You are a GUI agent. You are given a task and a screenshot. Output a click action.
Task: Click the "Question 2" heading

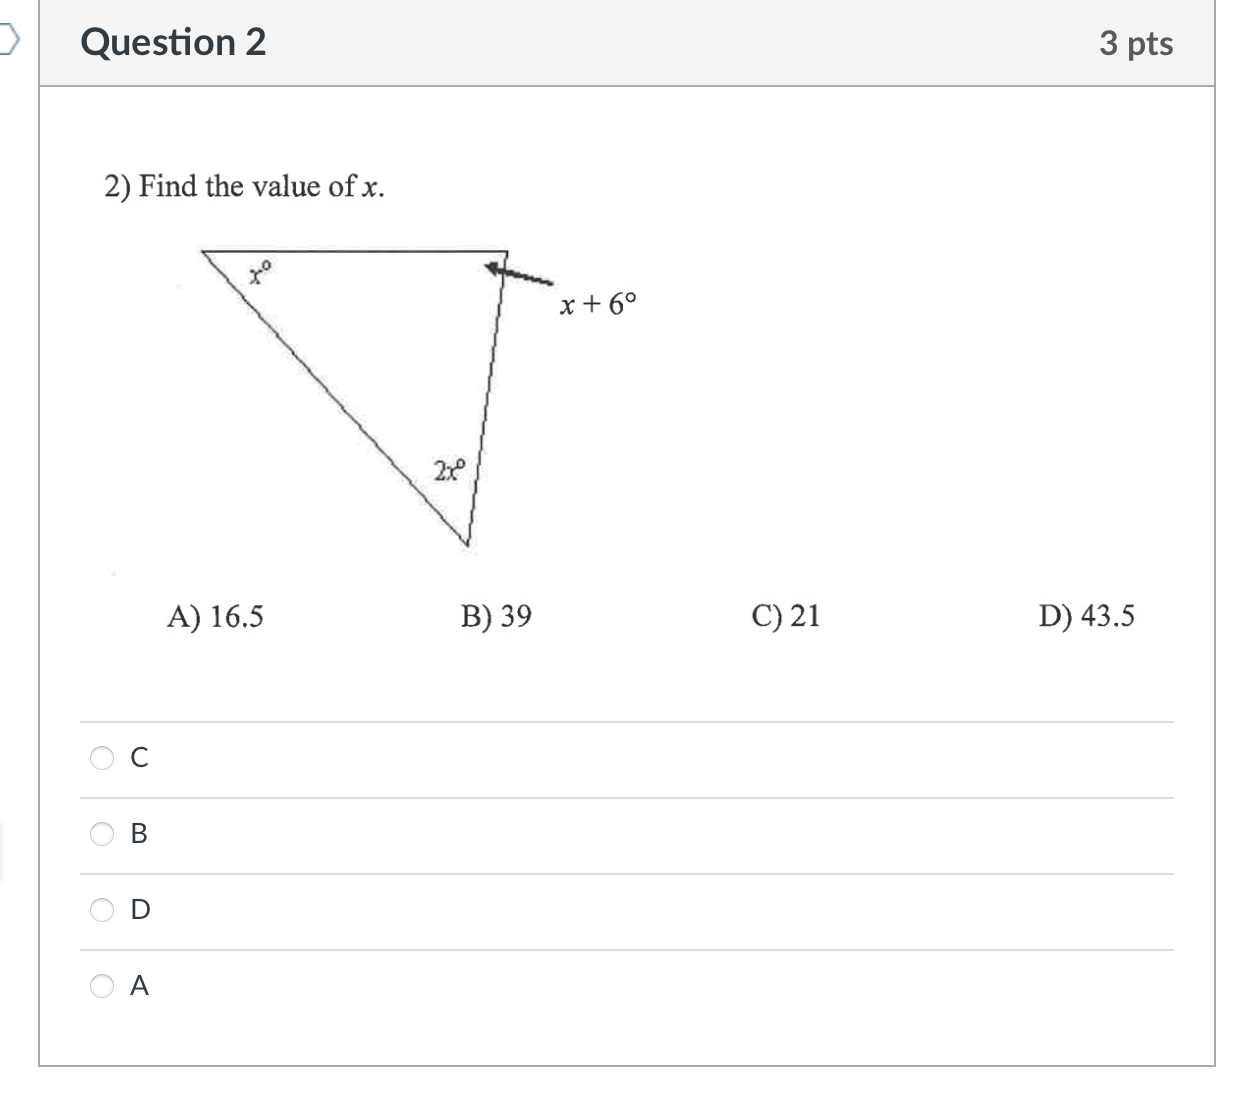[173, 43]
